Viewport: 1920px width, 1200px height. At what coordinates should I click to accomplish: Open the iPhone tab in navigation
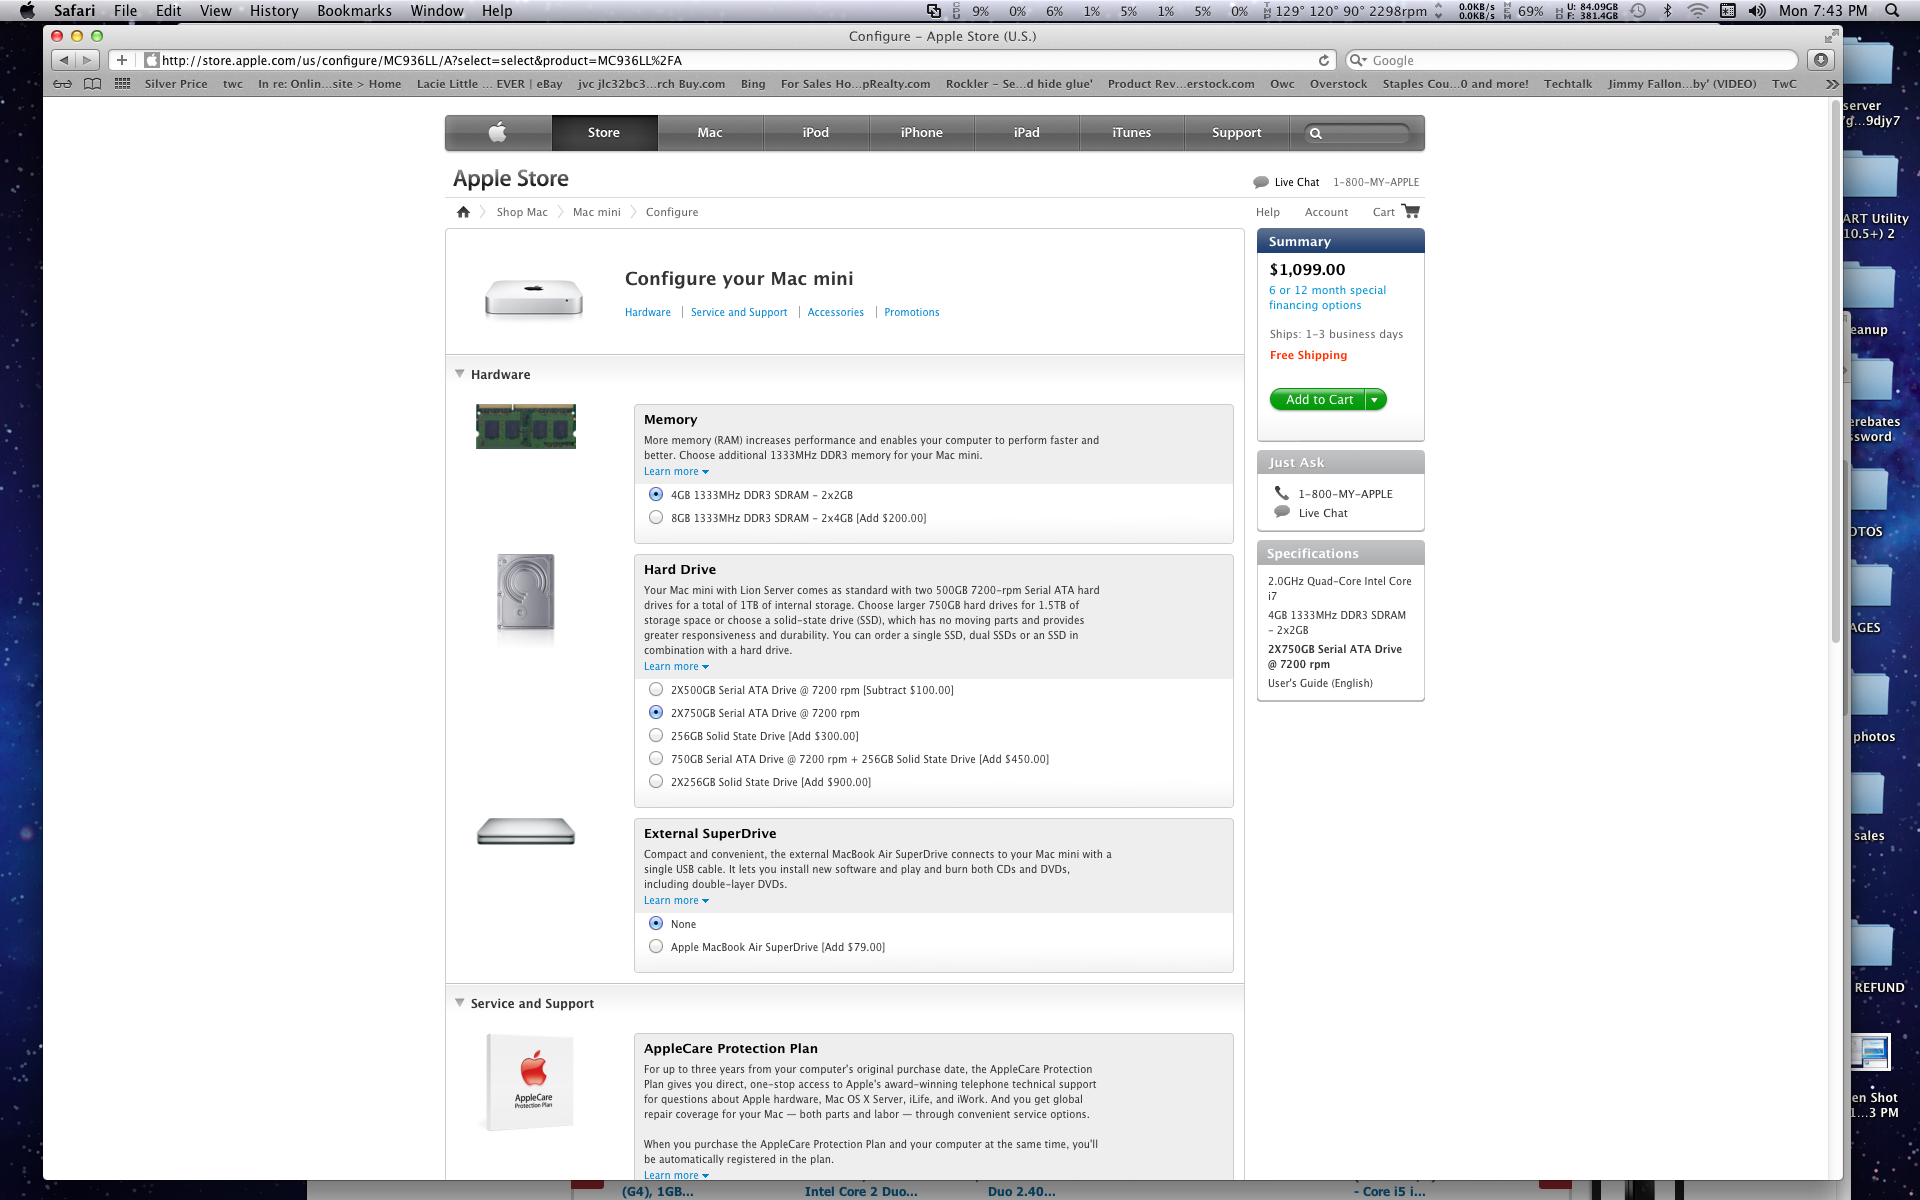point(921,132)
